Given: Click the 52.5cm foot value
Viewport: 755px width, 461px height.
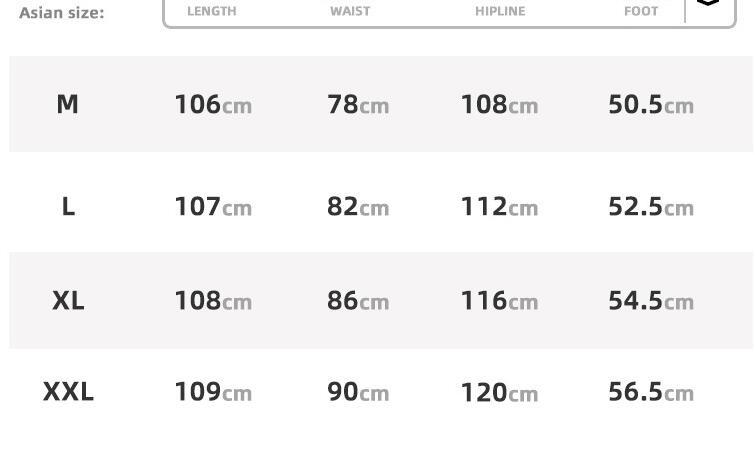Looking at the screenshot, I should [651, 206].
